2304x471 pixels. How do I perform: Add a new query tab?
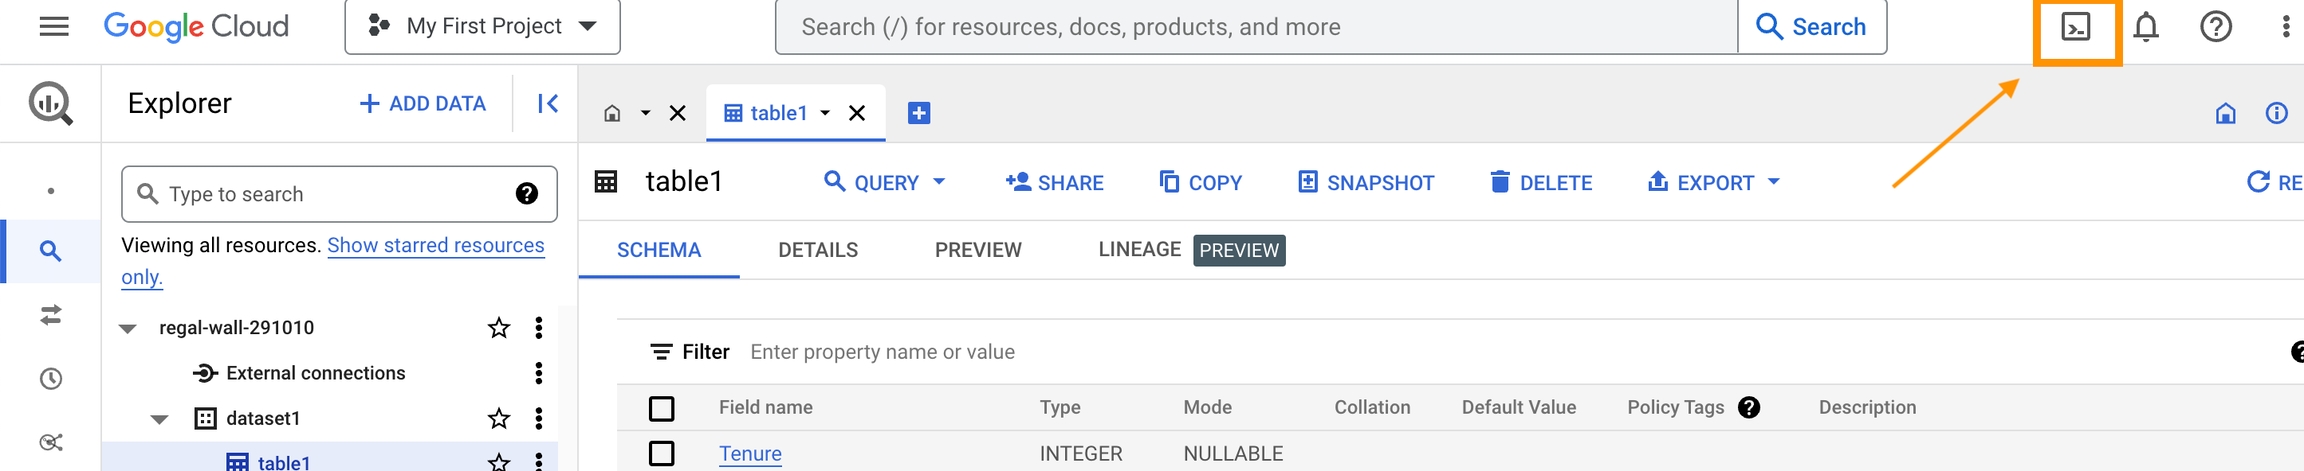pos(919,113)
